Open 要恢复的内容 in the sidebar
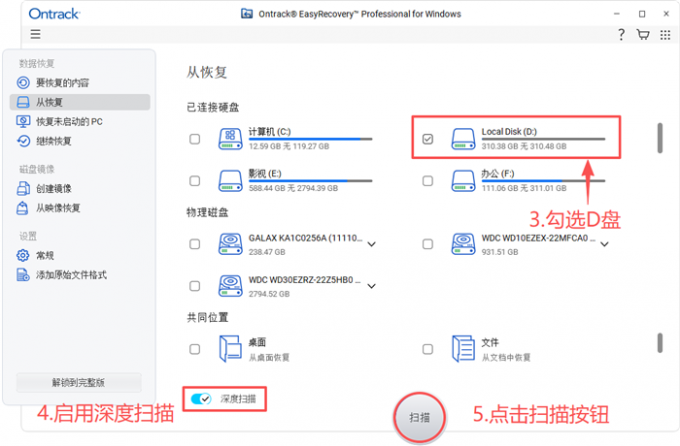680x446 pixels. (x=80, y=82)
